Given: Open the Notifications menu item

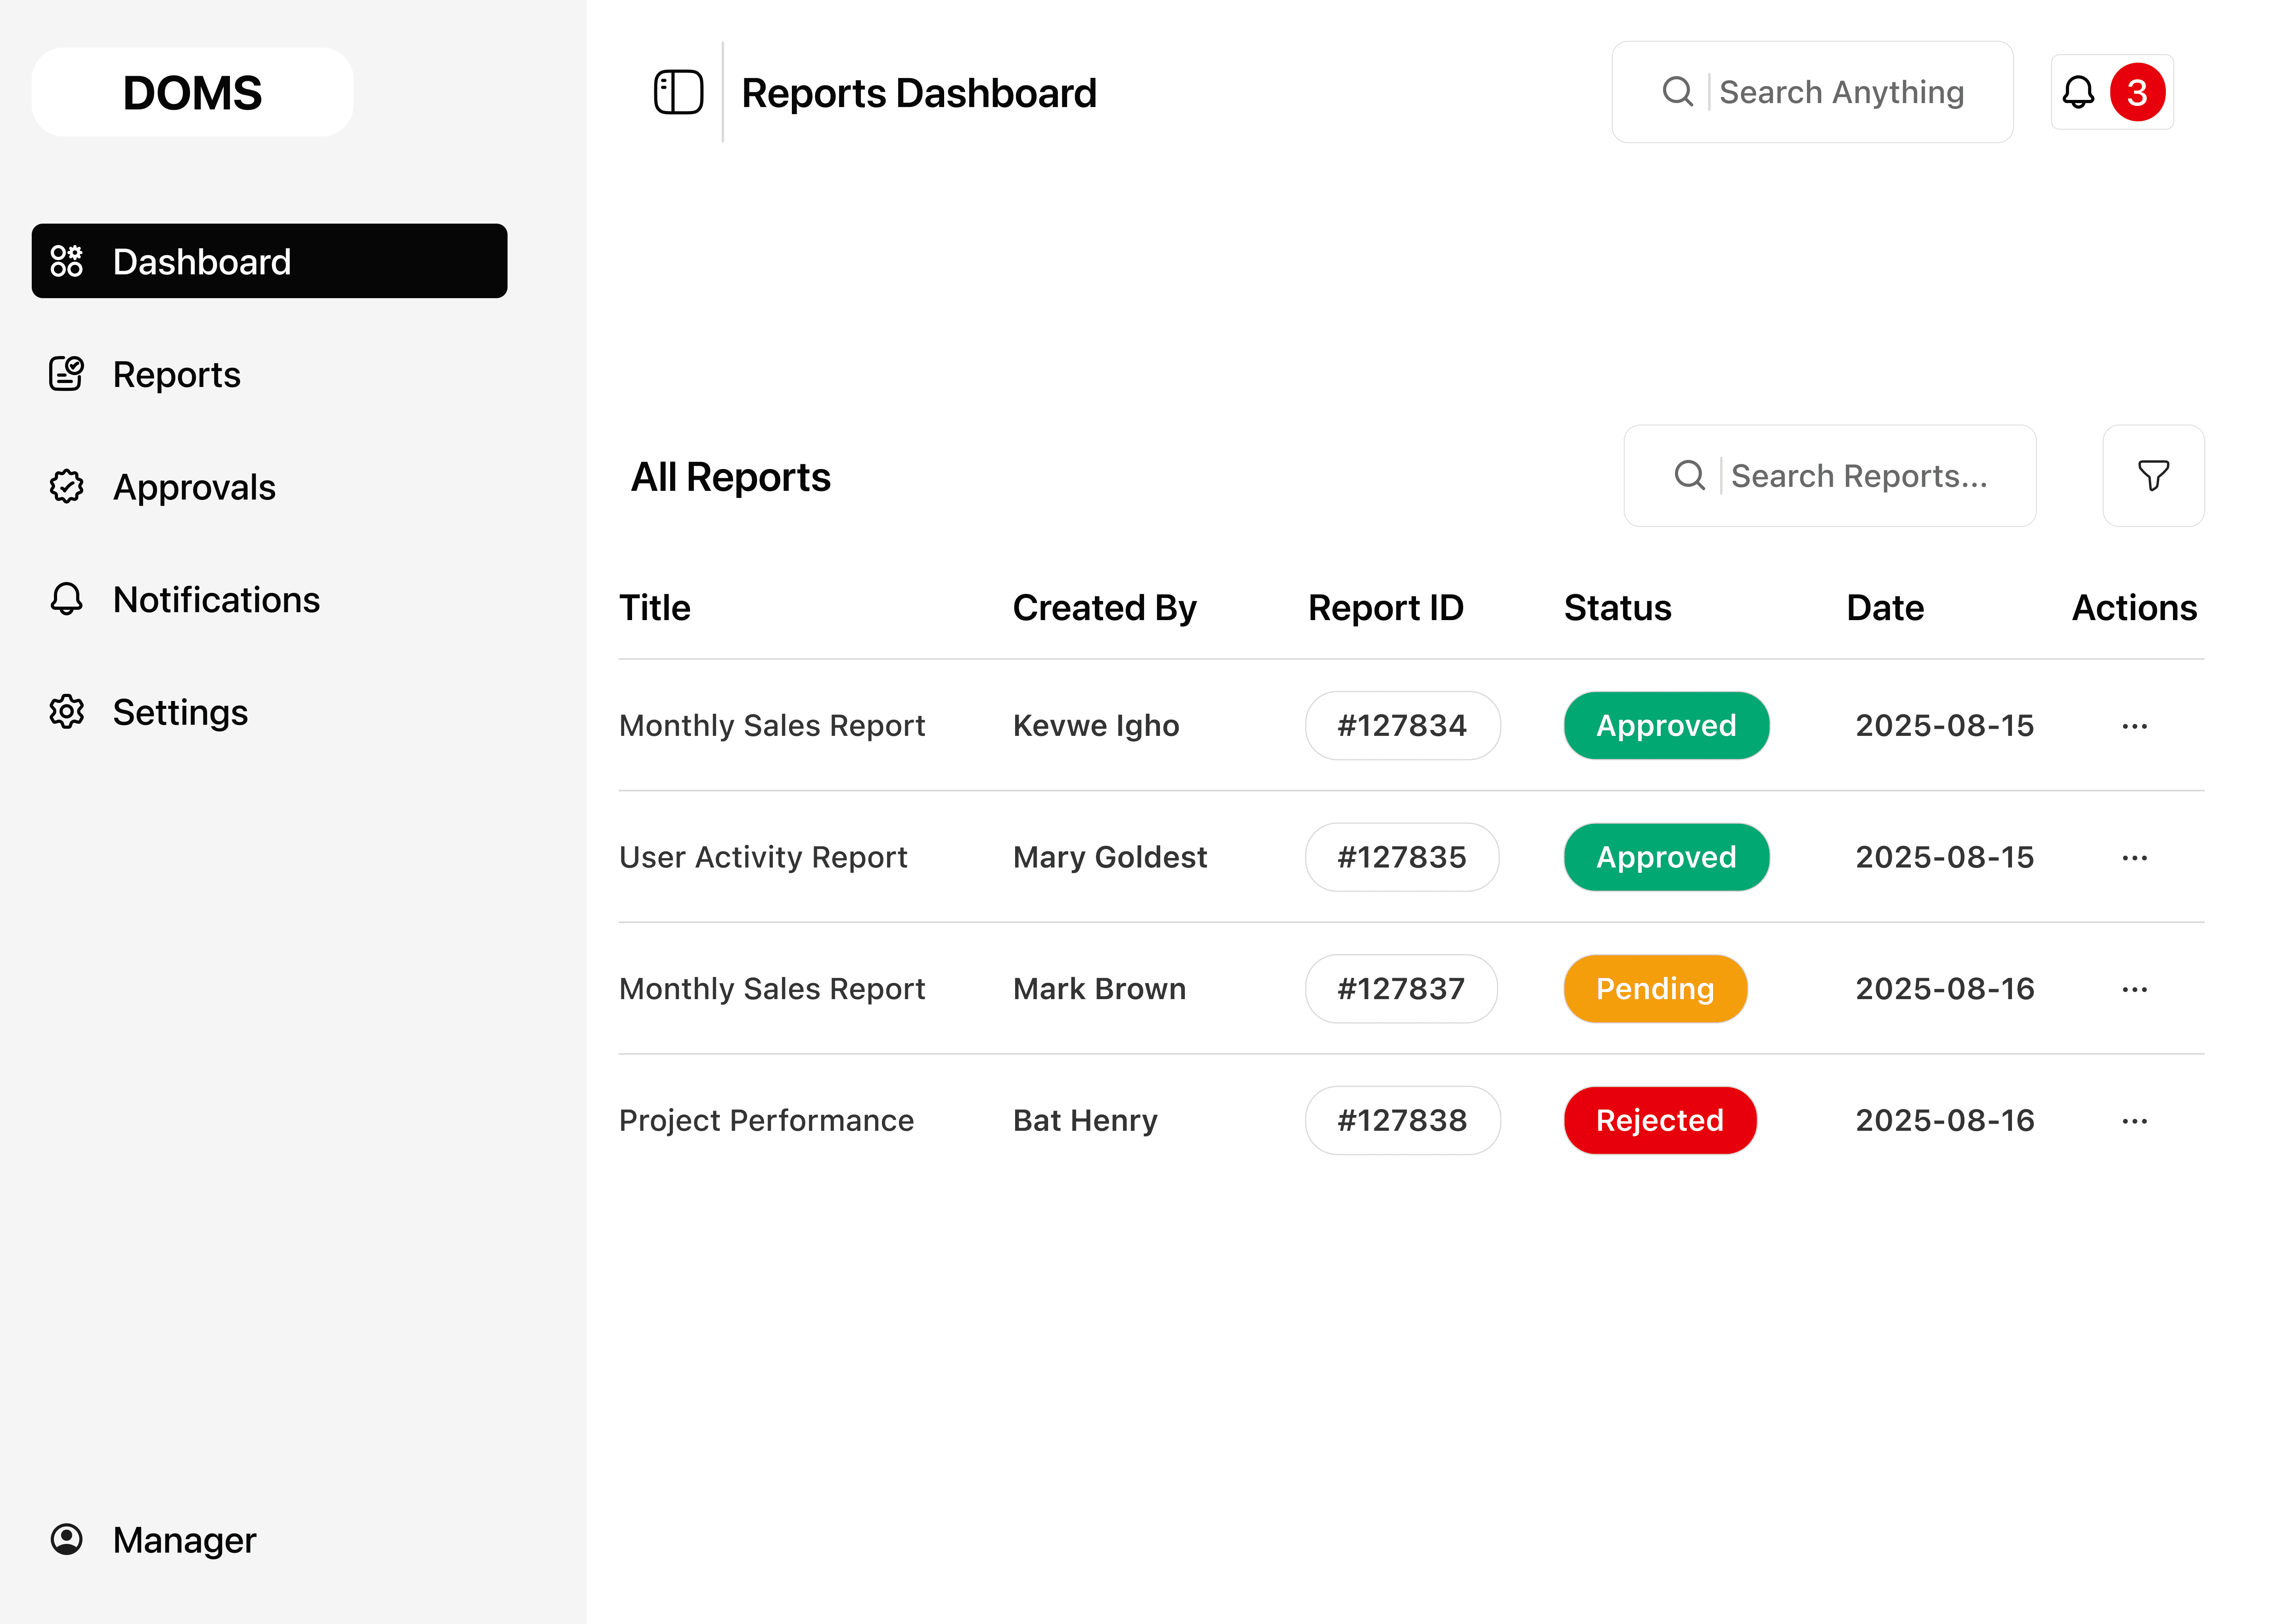Looking at the screenshot, I should pos(216,600).
